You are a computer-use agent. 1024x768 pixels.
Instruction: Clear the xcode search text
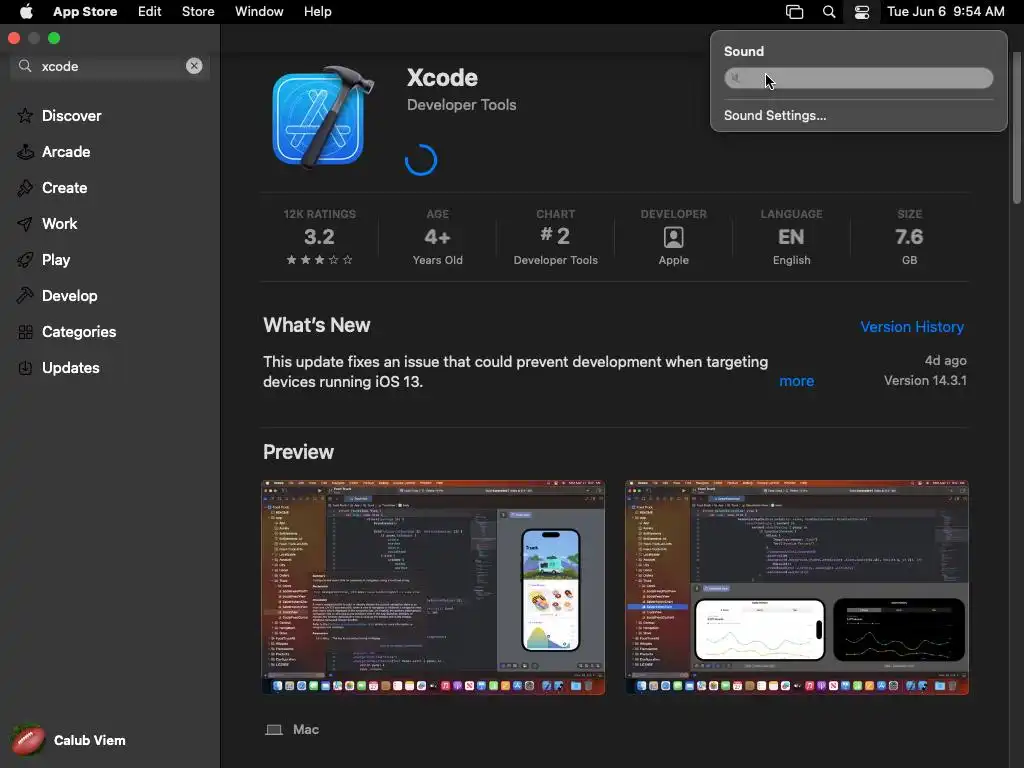[x=194, y=66]
